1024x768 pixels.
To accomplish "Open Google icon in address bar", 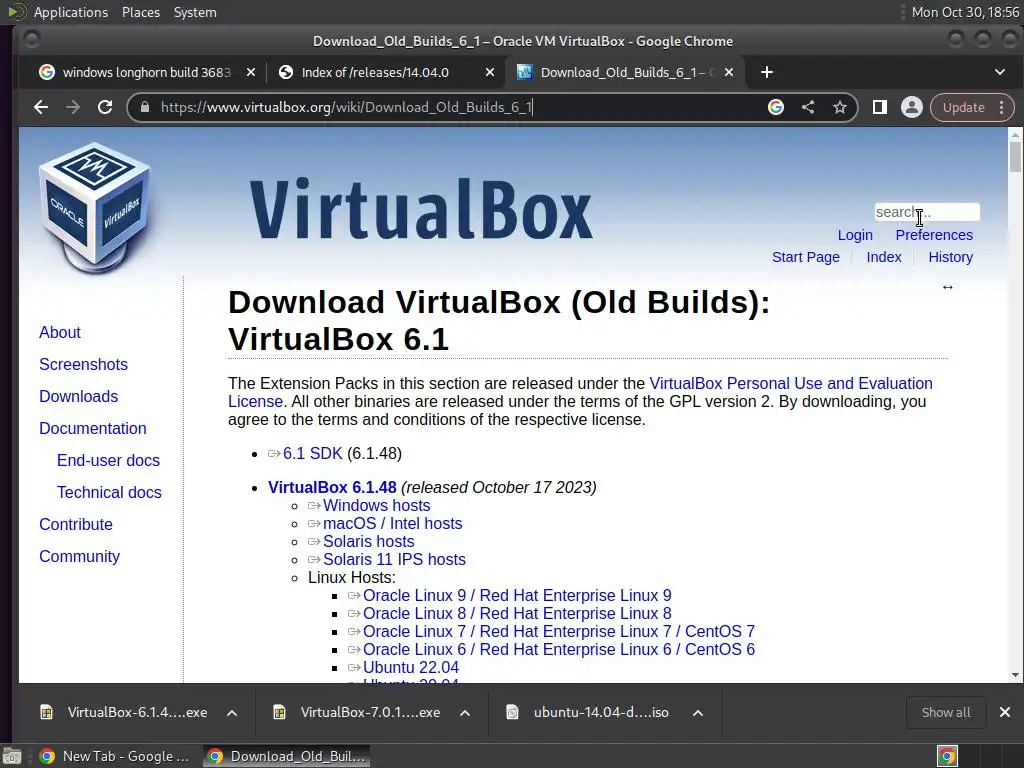I will click(776, 107).
